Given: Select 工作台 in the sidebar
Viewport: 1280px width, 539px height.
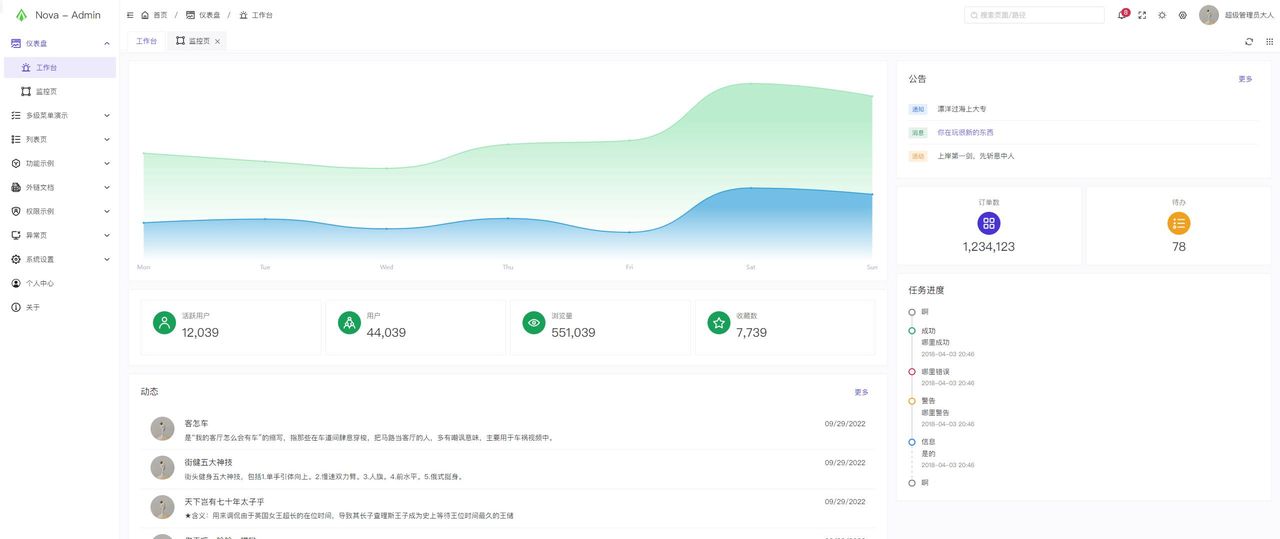Looking at the screenshot, I should pos(60,67).
